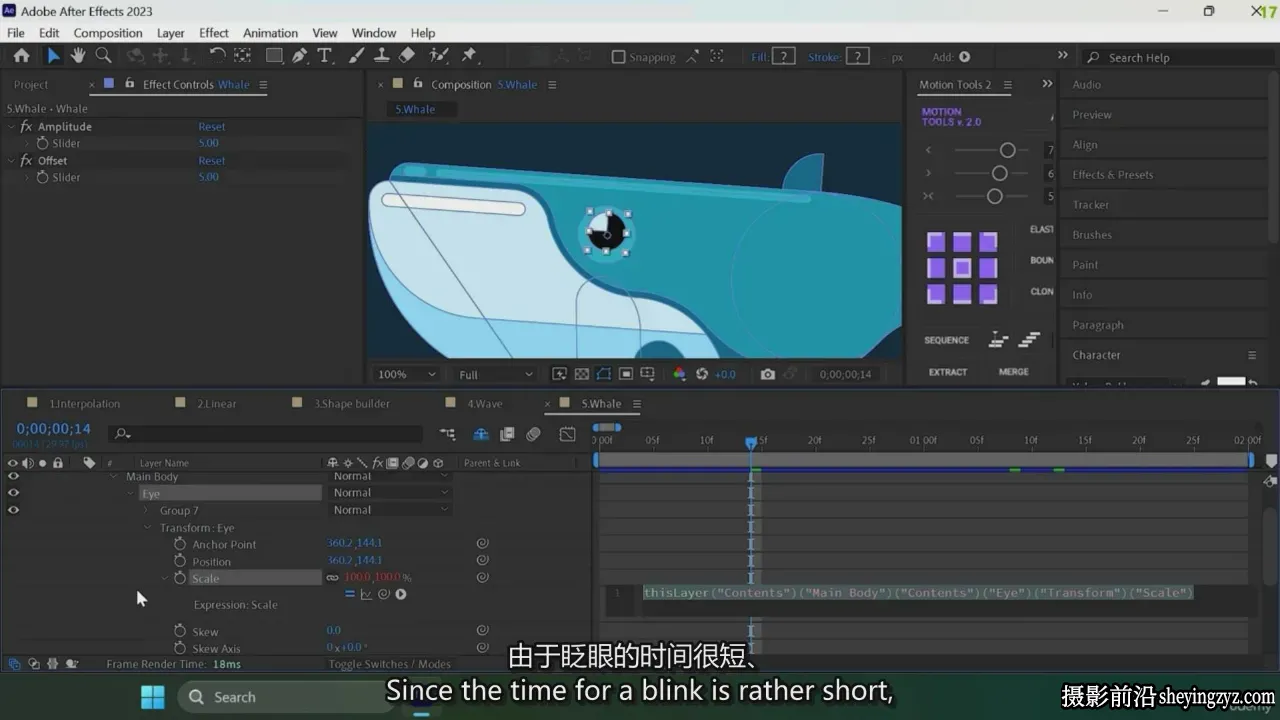The height and width of the screenshot is (720, 1280).
Task: Select the Zoom magnifier tool
Action: 103,56
